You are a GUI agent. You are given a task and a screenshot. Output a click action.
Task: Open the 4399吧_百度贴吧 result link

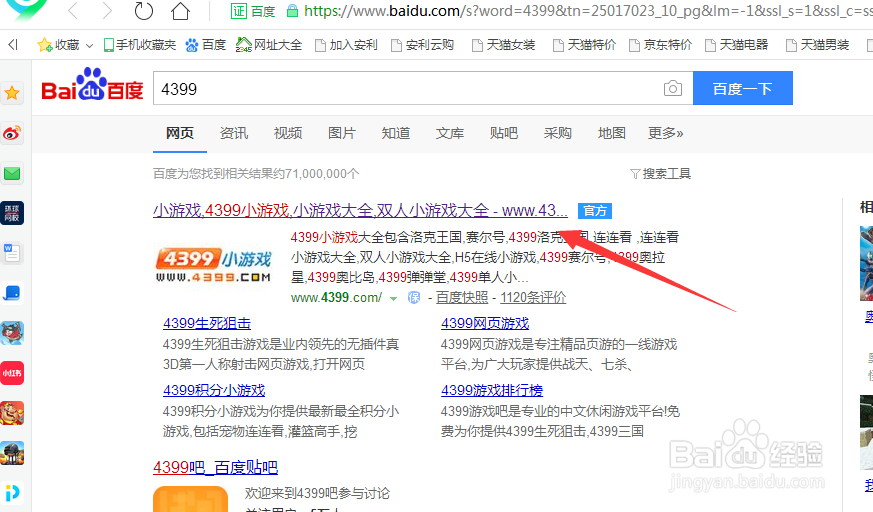pos(215,467)
